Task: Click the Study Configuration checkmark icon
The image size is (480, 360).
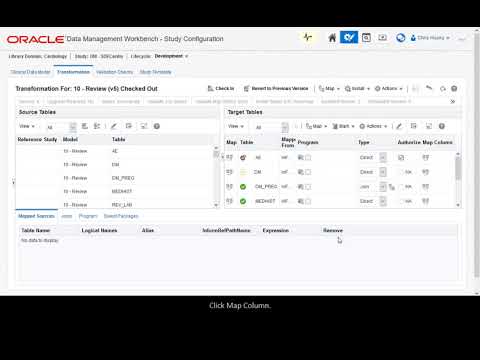Action: click(349, 37)
